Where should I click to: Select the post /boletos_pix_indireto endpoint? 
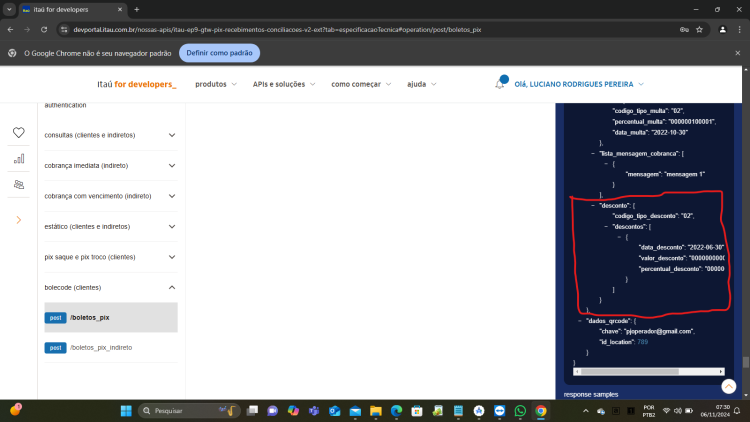pos(111,348)
